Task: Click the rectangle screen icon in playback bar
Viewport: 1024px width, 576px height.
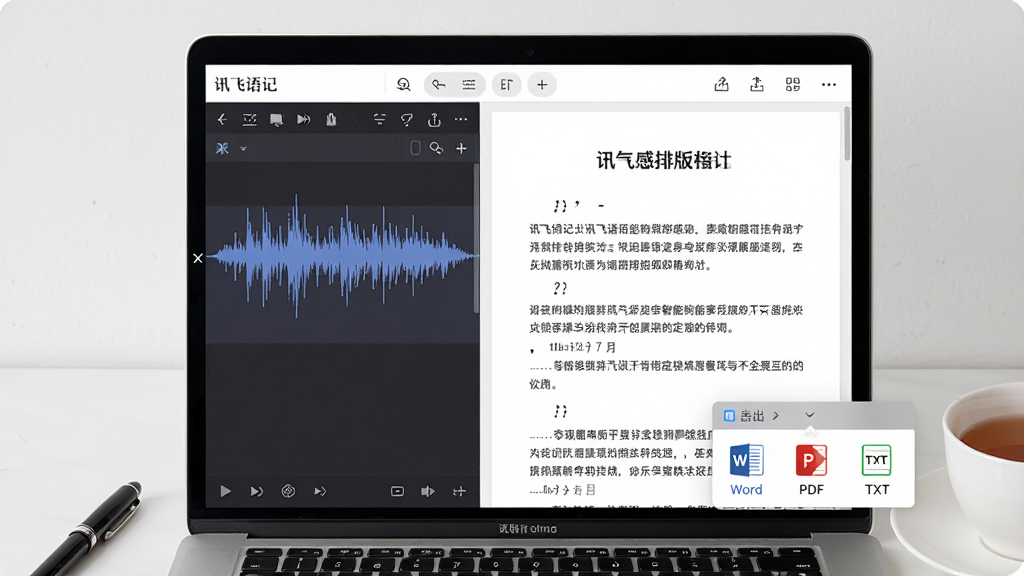Action: point(397,491)
